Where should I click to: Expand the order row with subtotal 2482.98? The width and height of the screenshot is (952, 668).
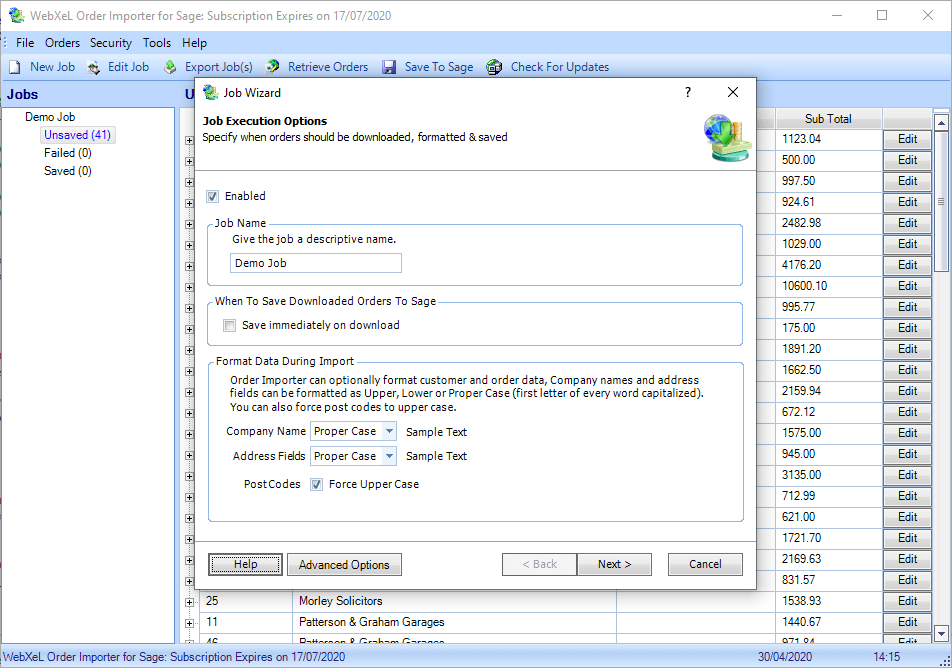[189, 224]
